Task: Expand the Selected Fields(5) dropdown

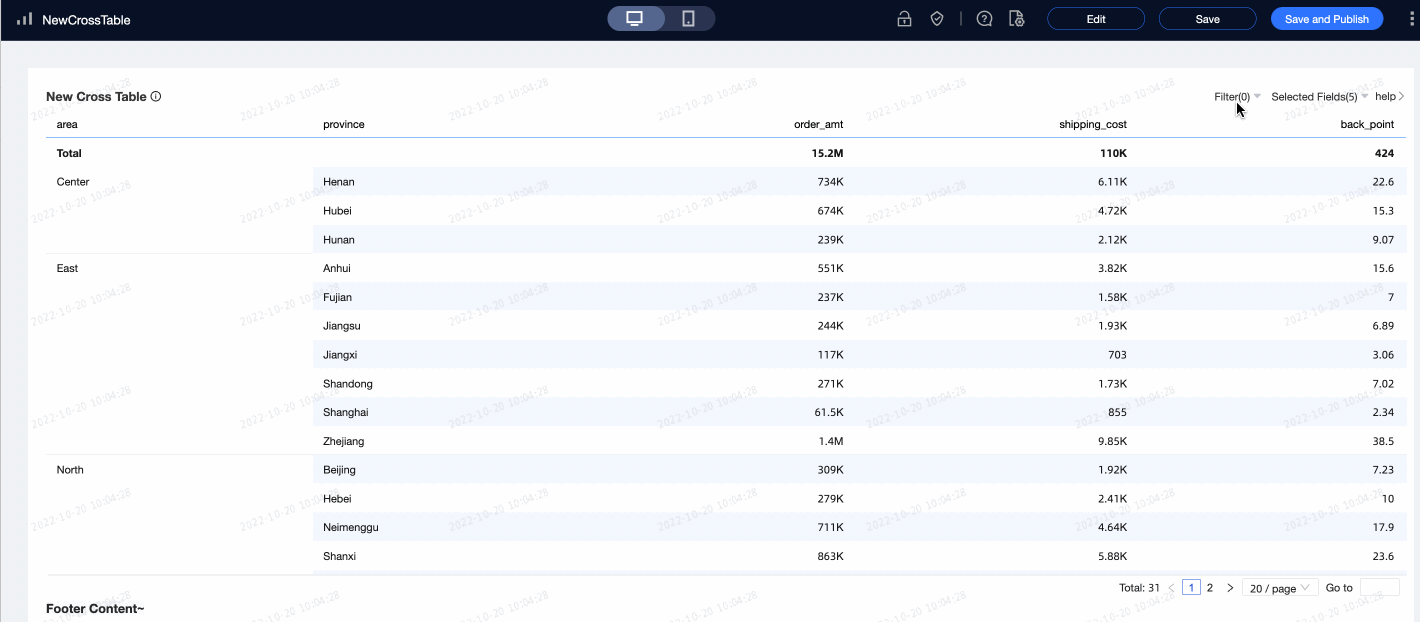Action: click(1320, 97)
